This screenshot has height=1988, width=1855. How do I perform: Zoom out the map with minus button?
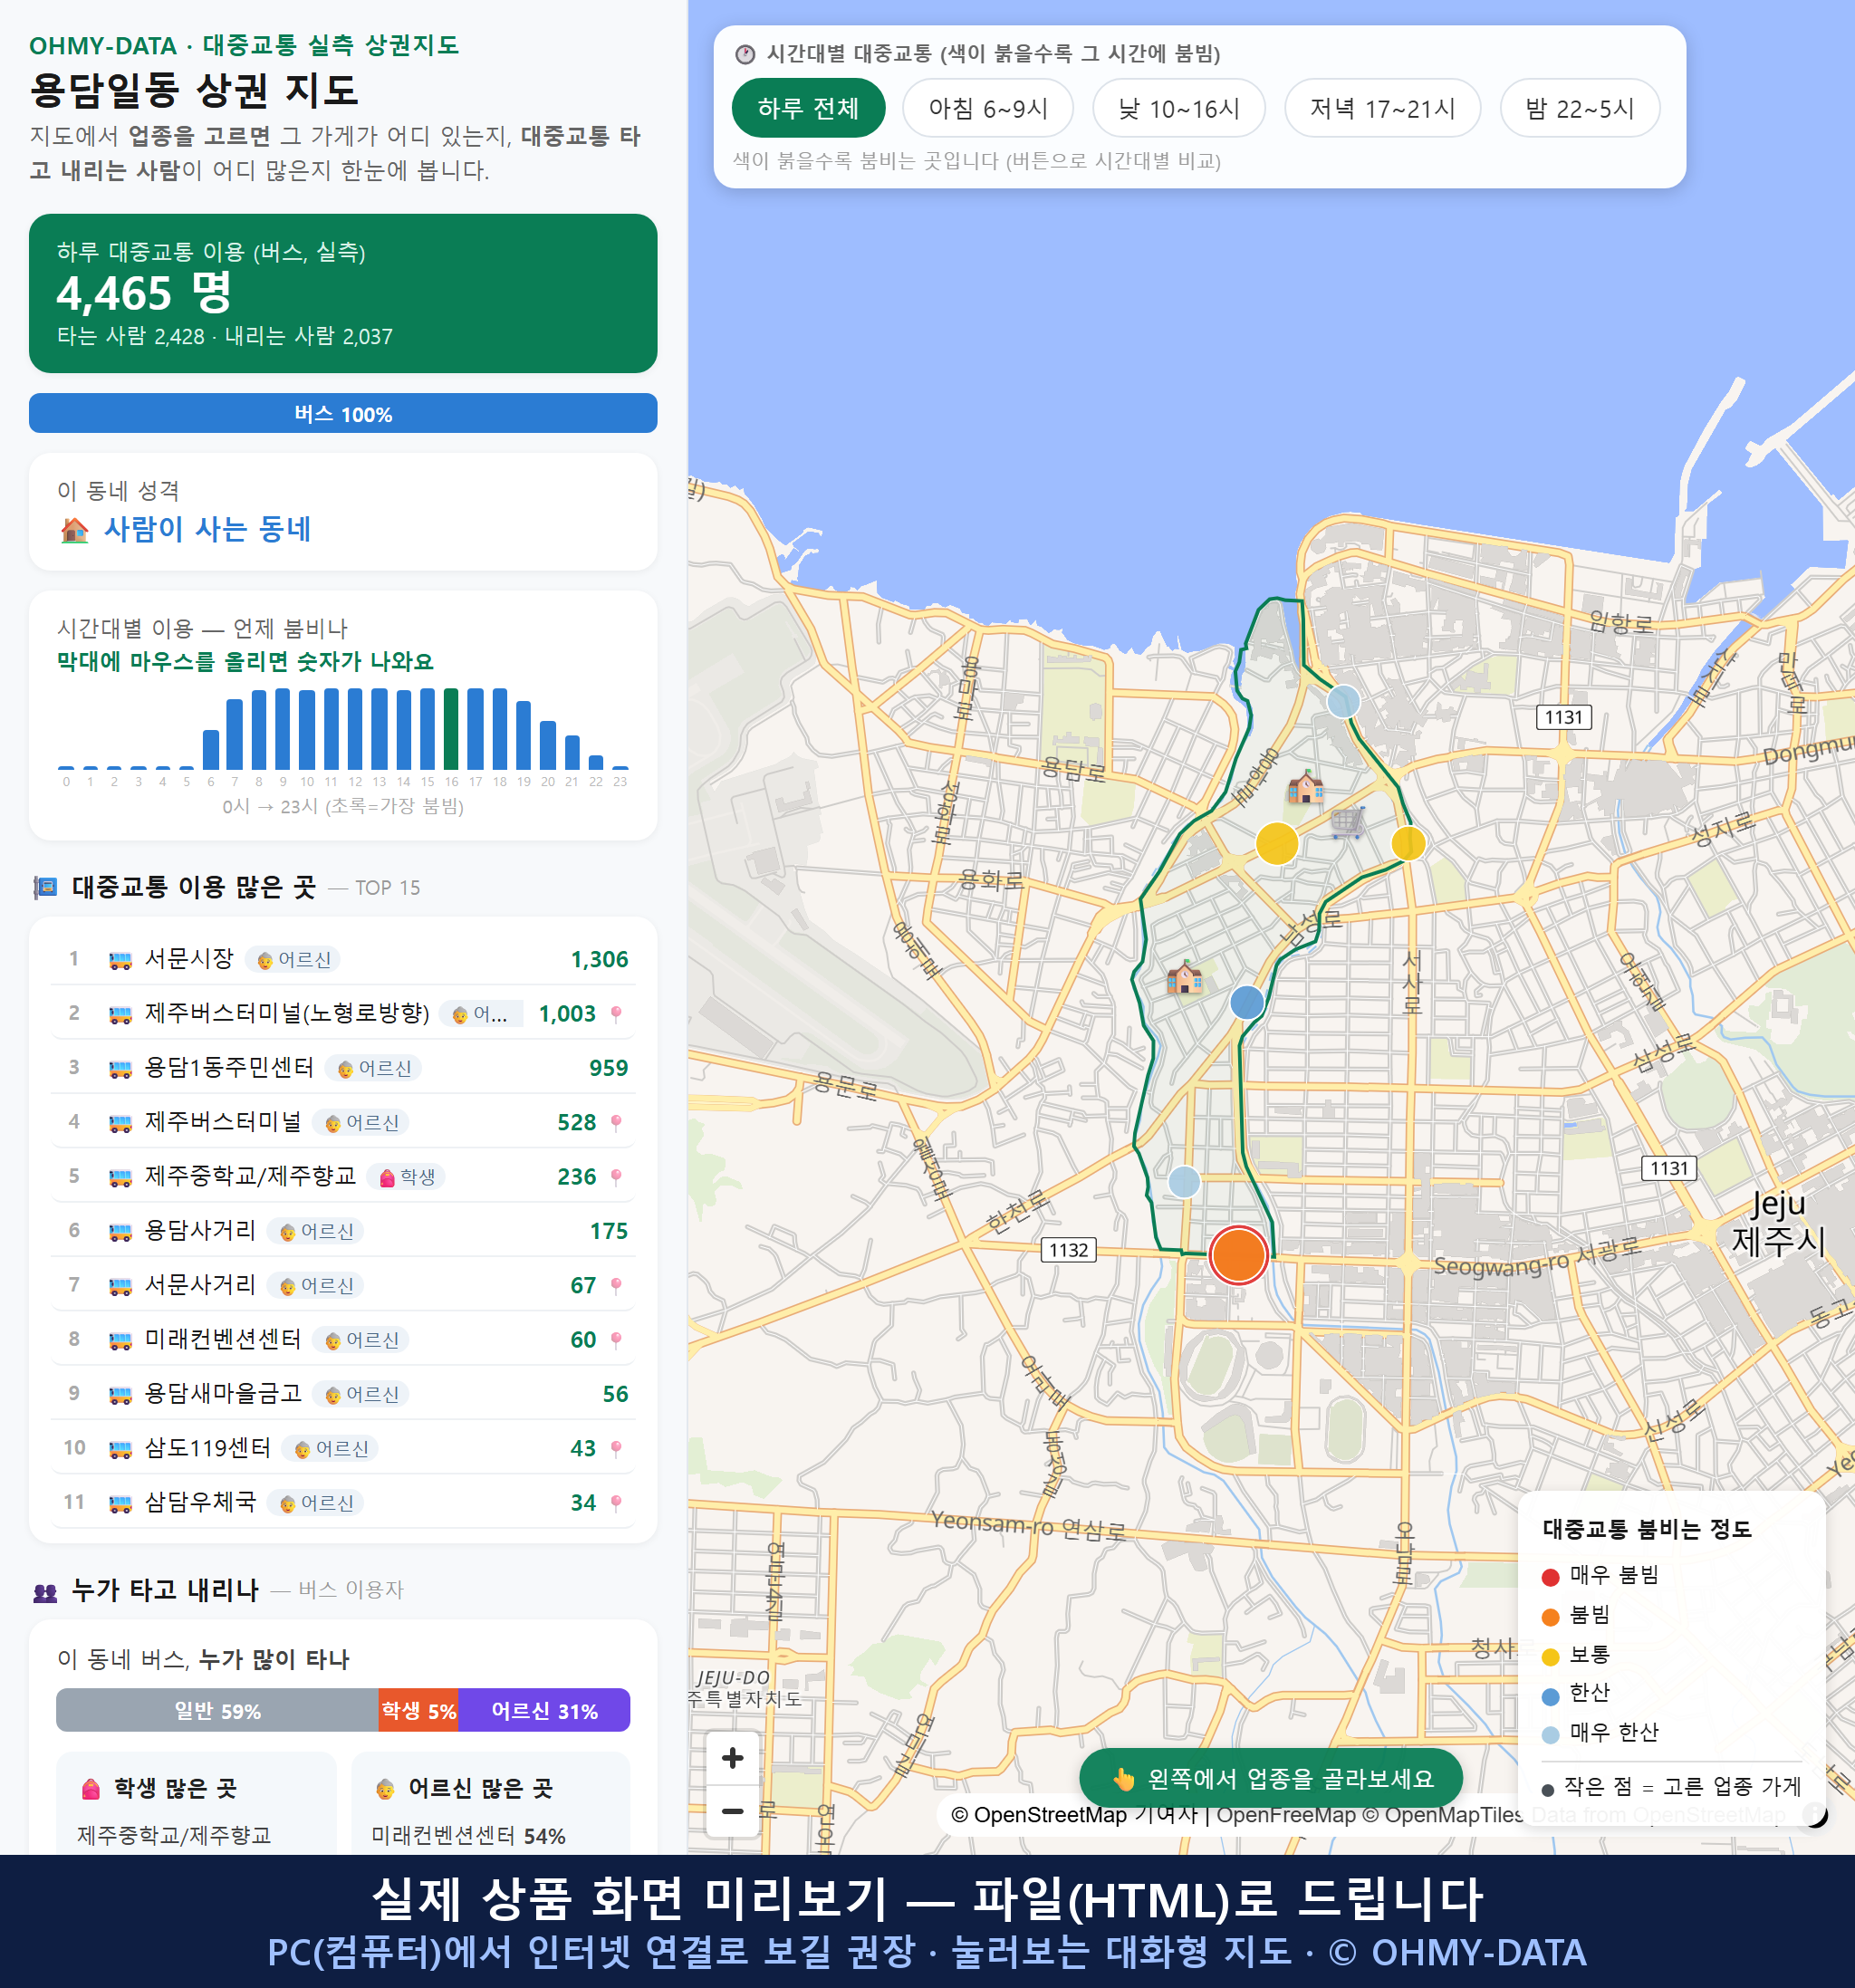732,1811
